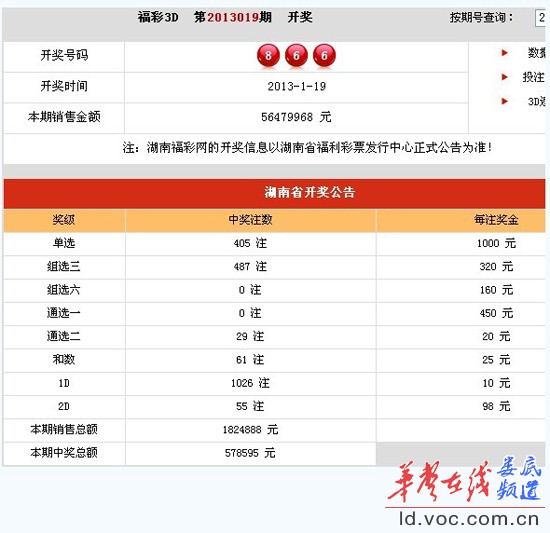The image size is (550, 533).
Task: Select the 单选 row label
Action: tap(63, 243)
